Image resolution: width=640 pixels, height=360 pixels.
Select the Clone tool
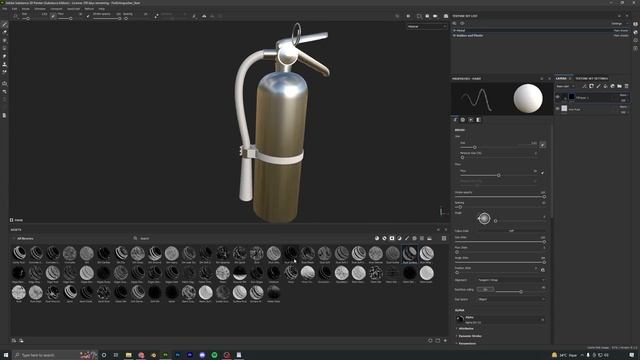pos(4,64)
